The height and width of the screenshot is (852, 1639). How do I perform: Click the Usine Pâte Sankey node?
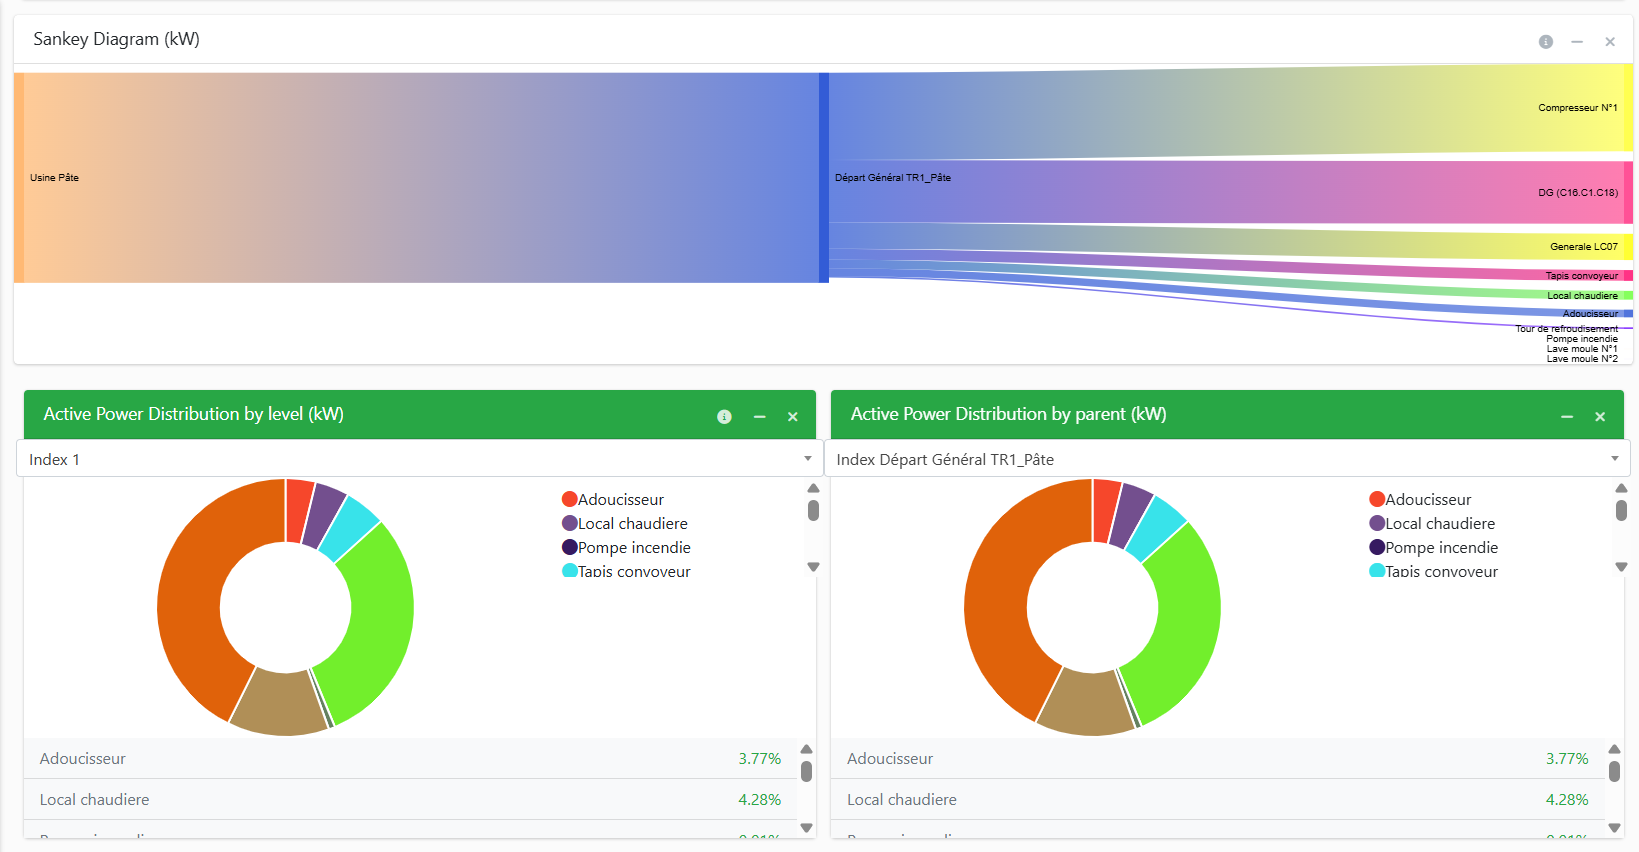click(19, 177)
